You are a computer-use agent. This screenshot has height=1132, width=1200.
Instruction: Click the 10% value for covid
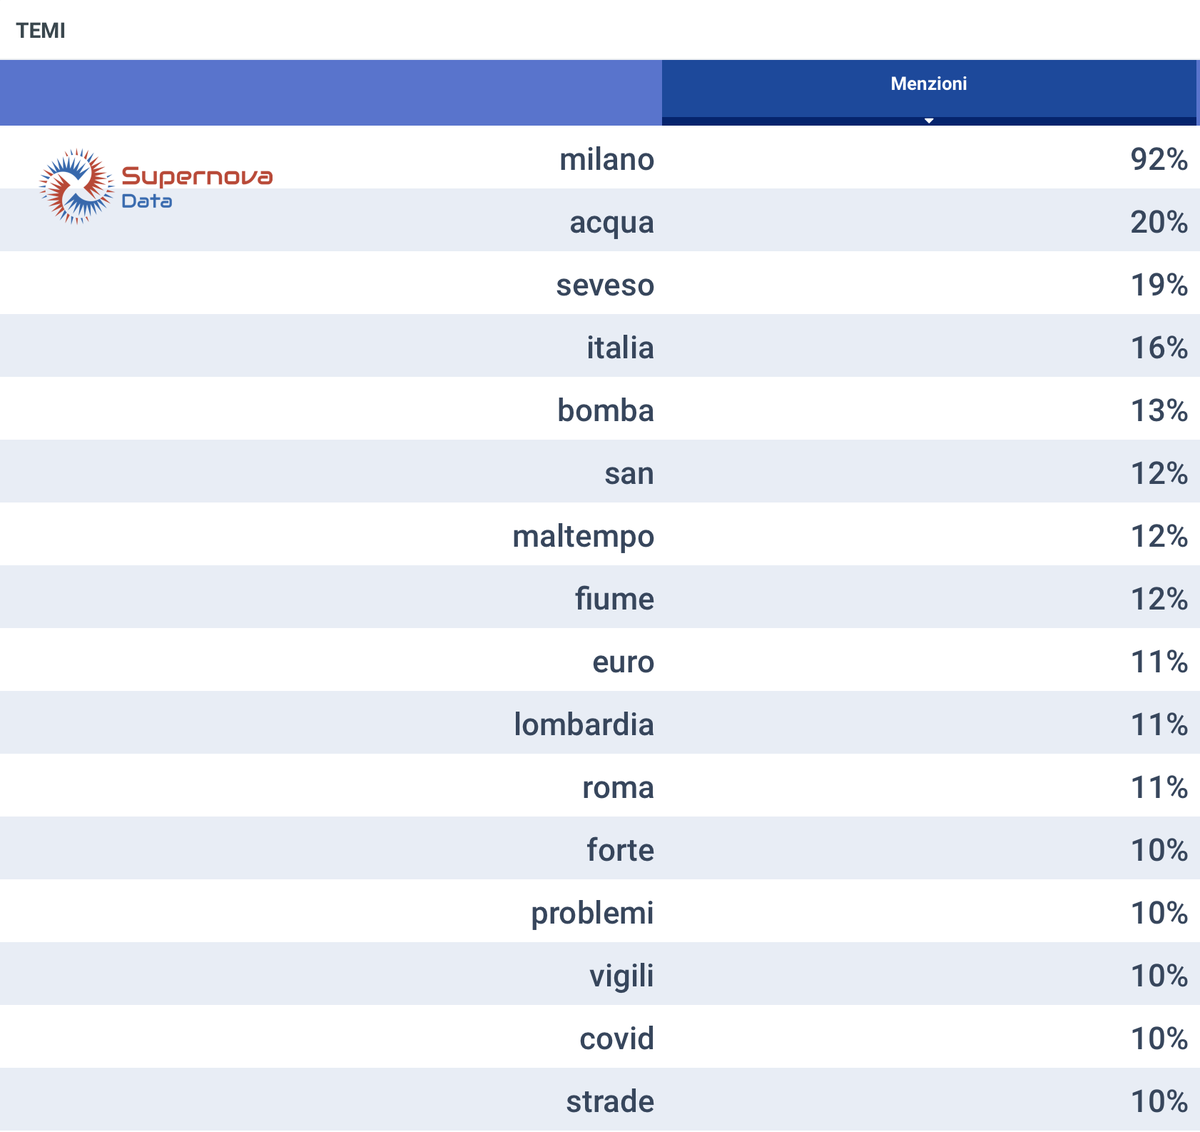pos(1159,1038)
